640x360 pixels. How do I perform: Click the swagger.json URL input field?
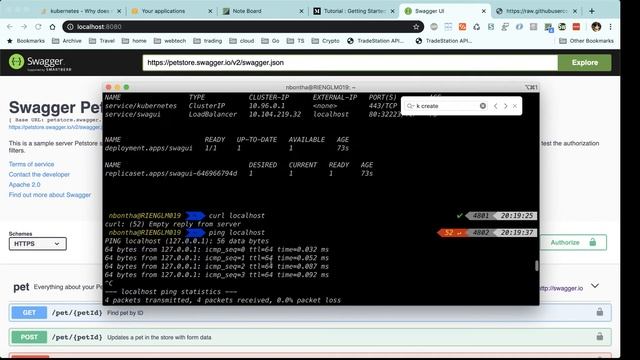[x=350, y=62]
